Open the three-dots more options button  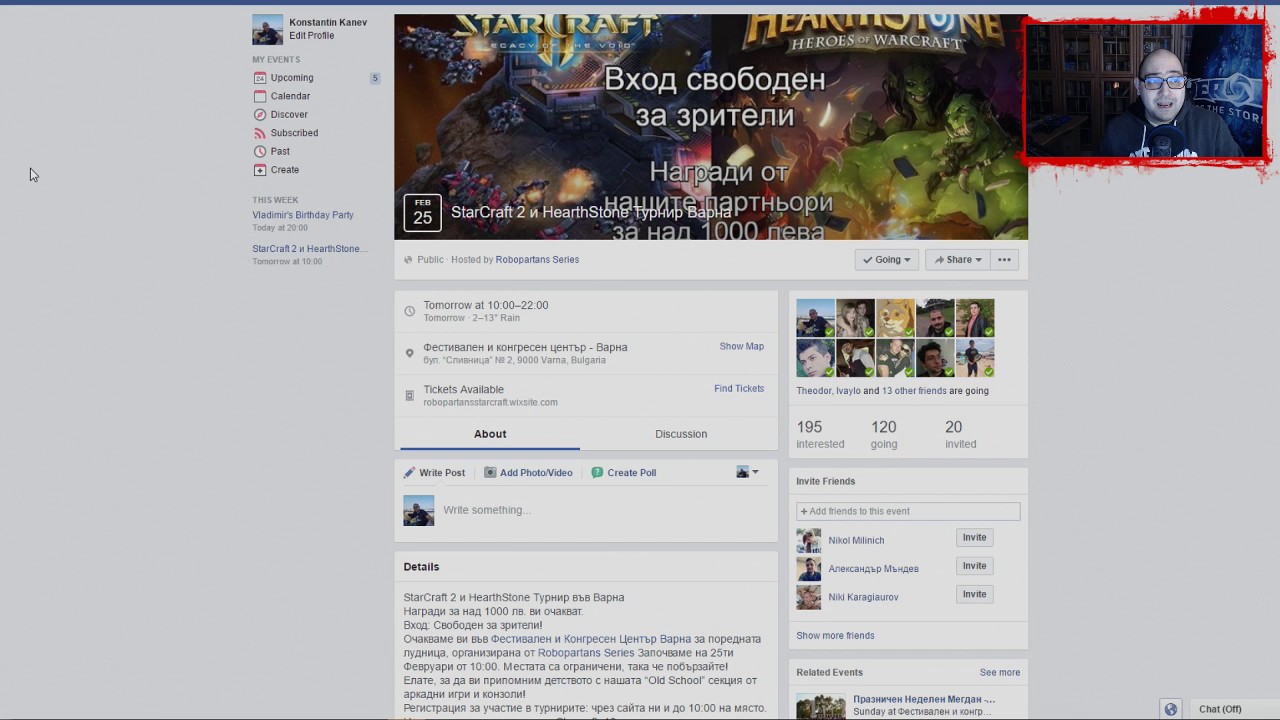tap(1004, 260)
